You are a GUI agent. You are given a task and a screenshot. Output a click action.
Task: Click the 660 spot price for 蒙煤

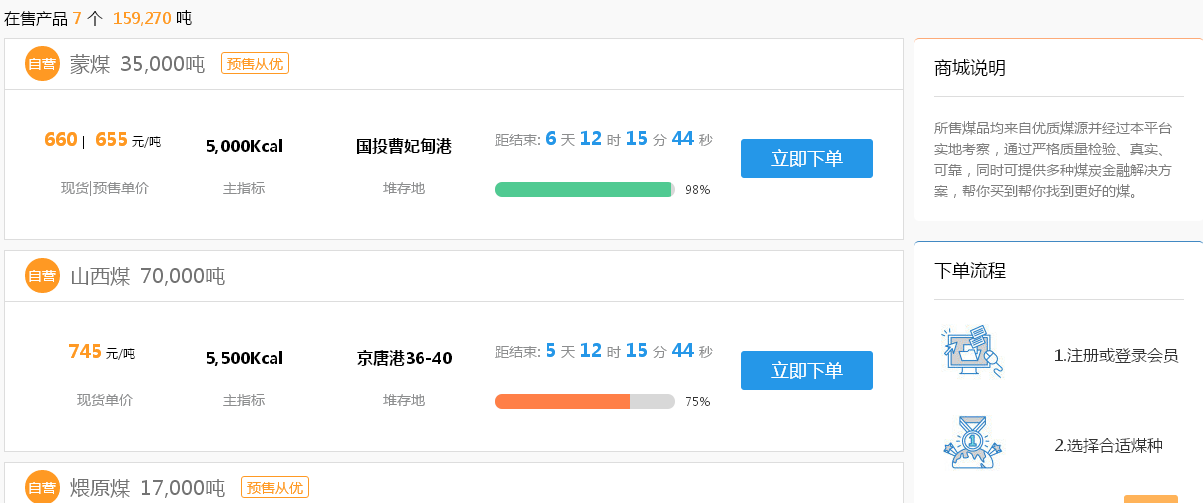click(61, 140)
